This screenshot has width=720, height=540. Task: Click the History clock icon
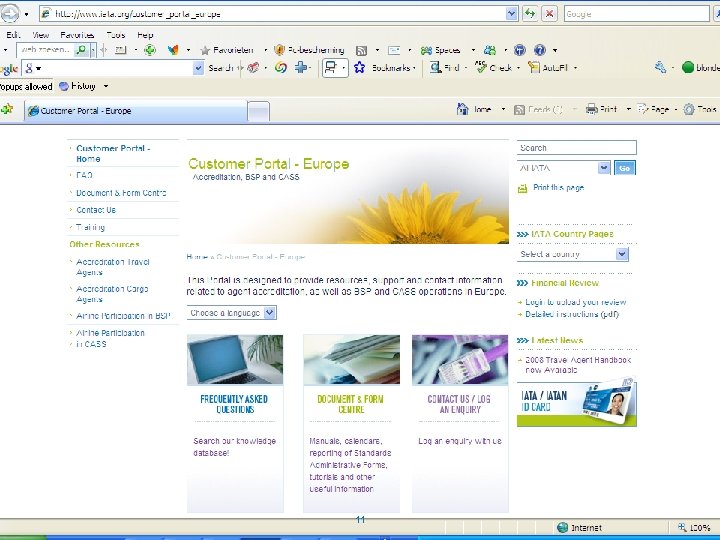point(64,86)
